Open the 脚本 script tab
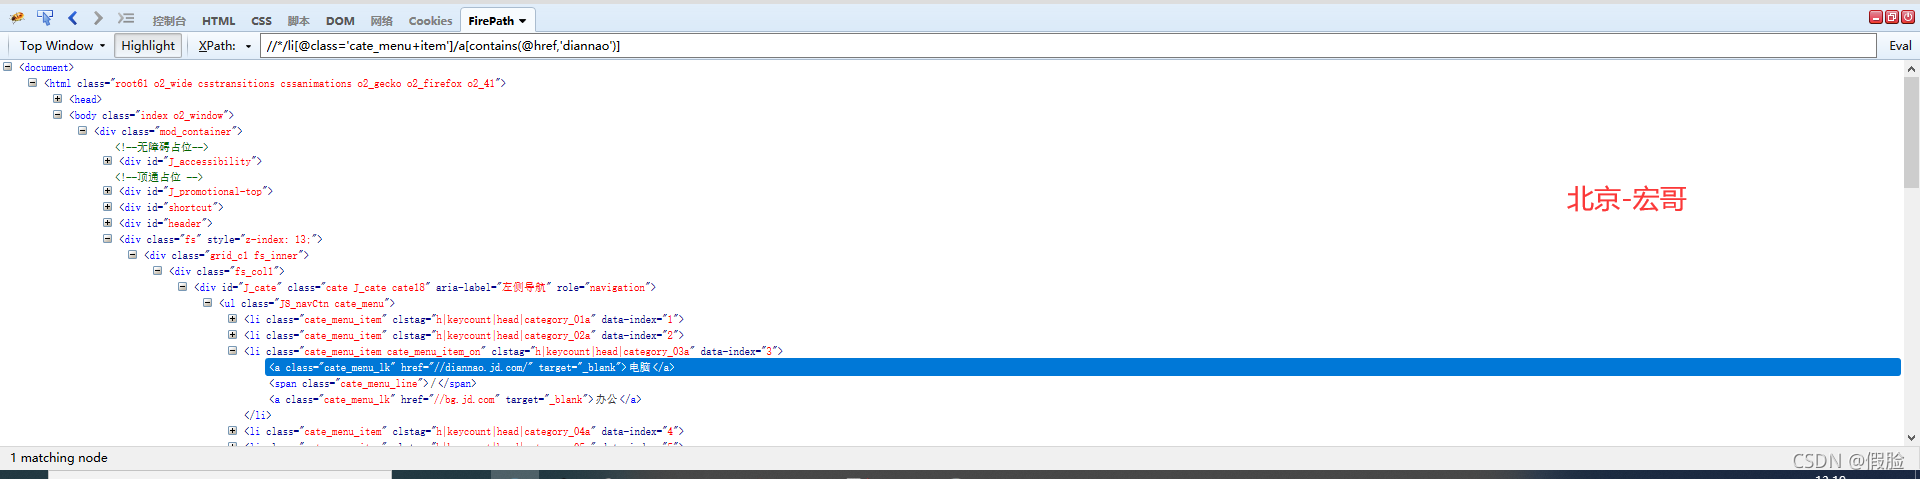The width and height of the screenshot is (1920, 479). pyautogui.click(x=298, y=20)
